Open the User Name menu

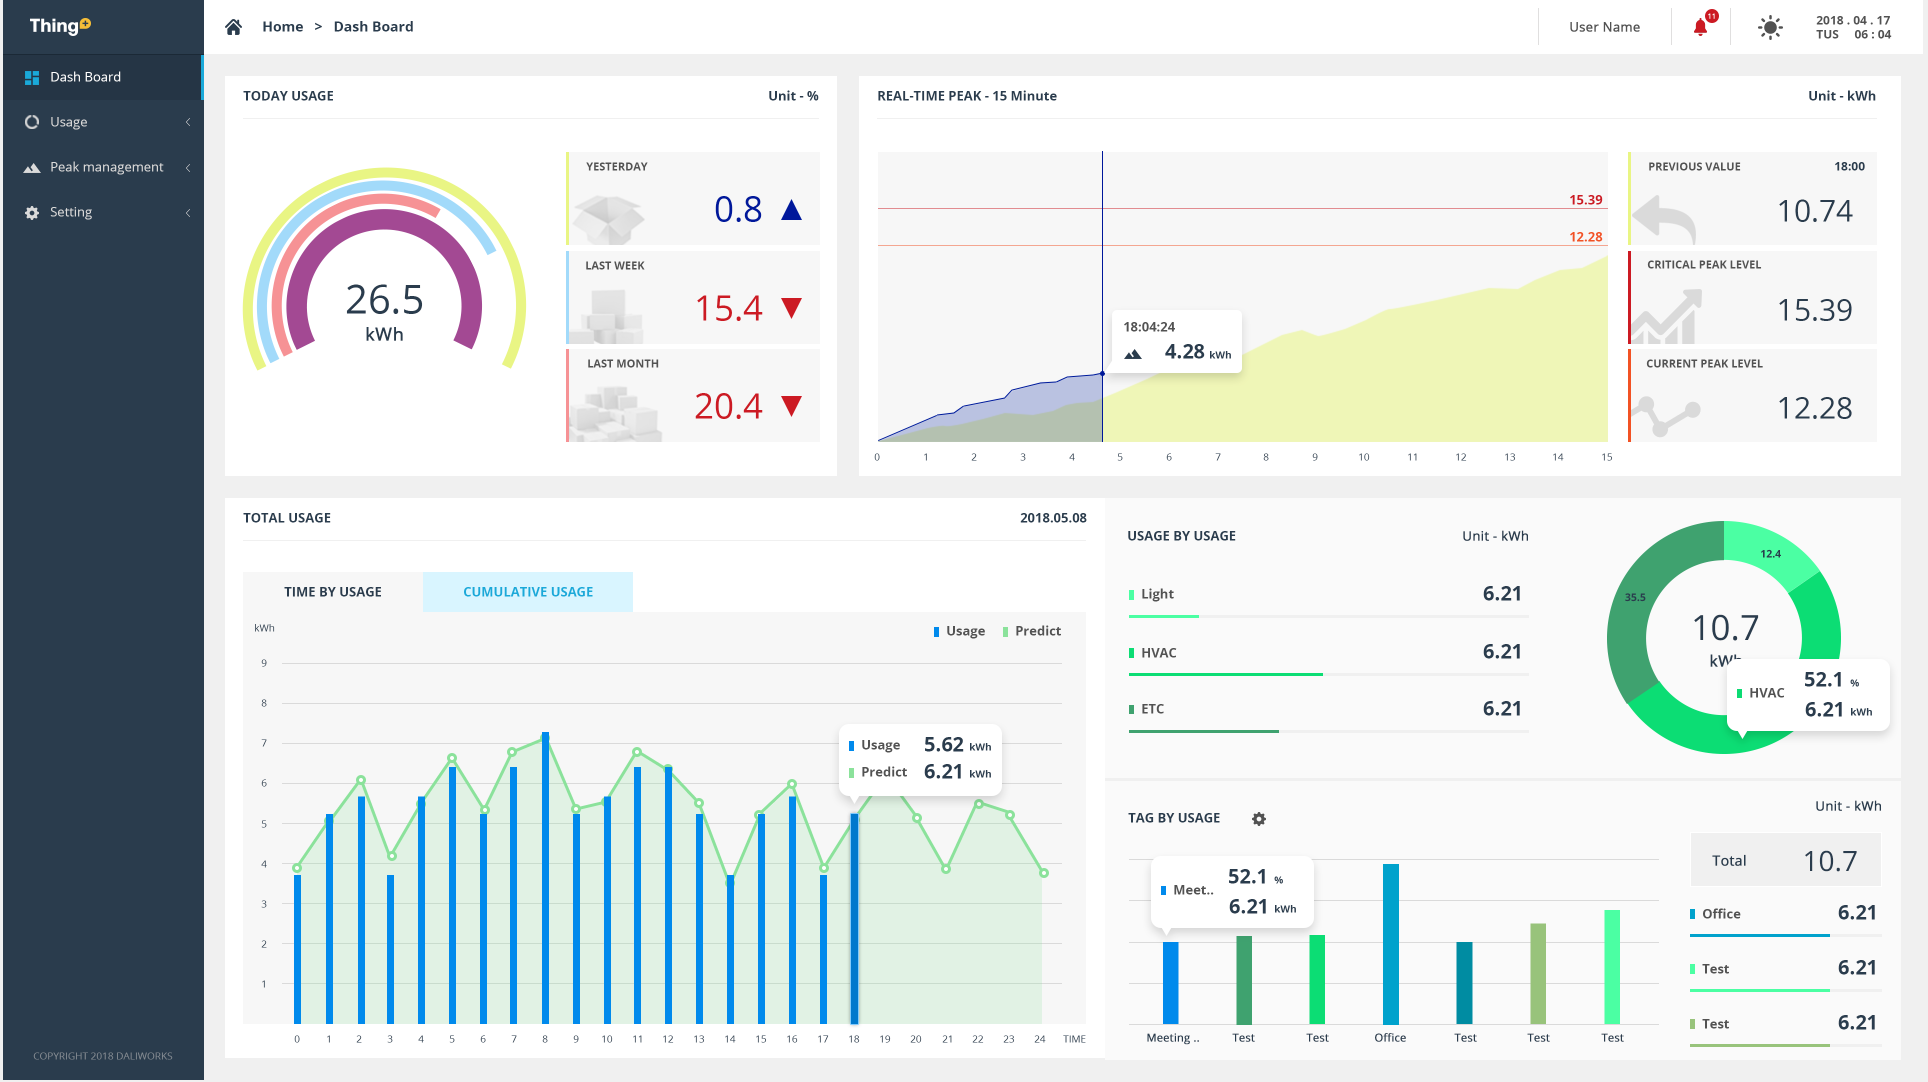[x=1604, y=27]
